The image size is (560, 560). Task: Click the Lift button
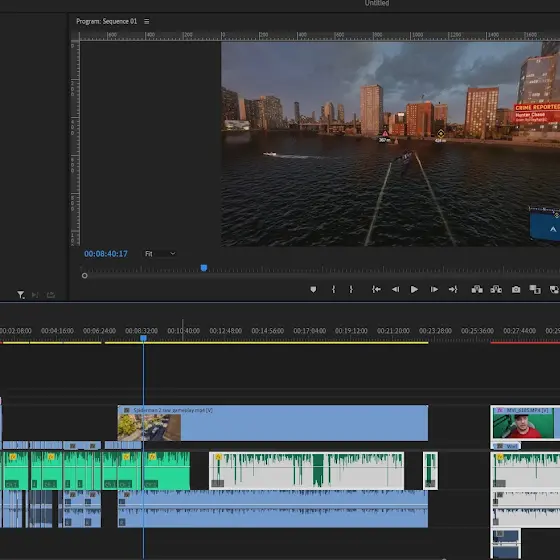click(477, 289)
